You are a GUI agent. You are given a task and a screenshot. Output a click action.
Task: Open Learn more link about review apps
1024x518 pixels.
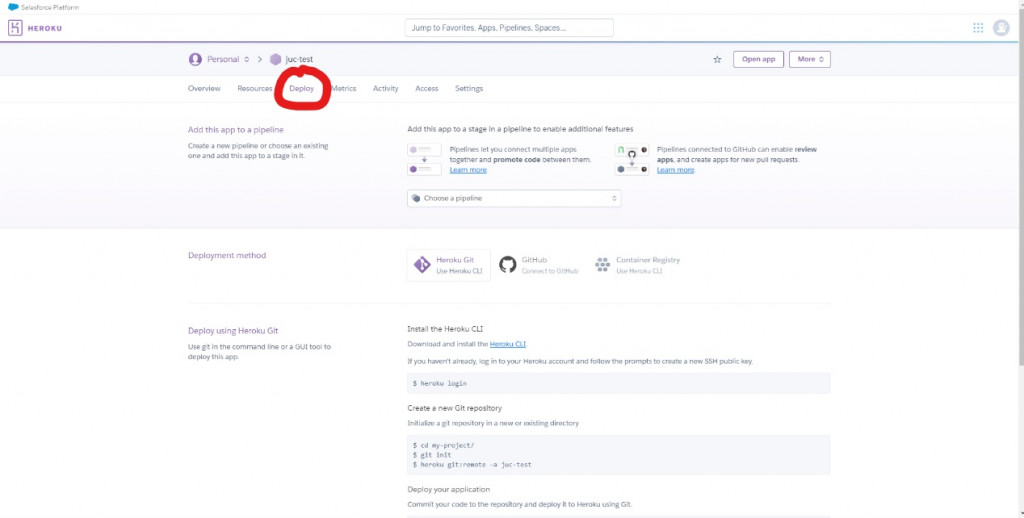click(675, 170)
